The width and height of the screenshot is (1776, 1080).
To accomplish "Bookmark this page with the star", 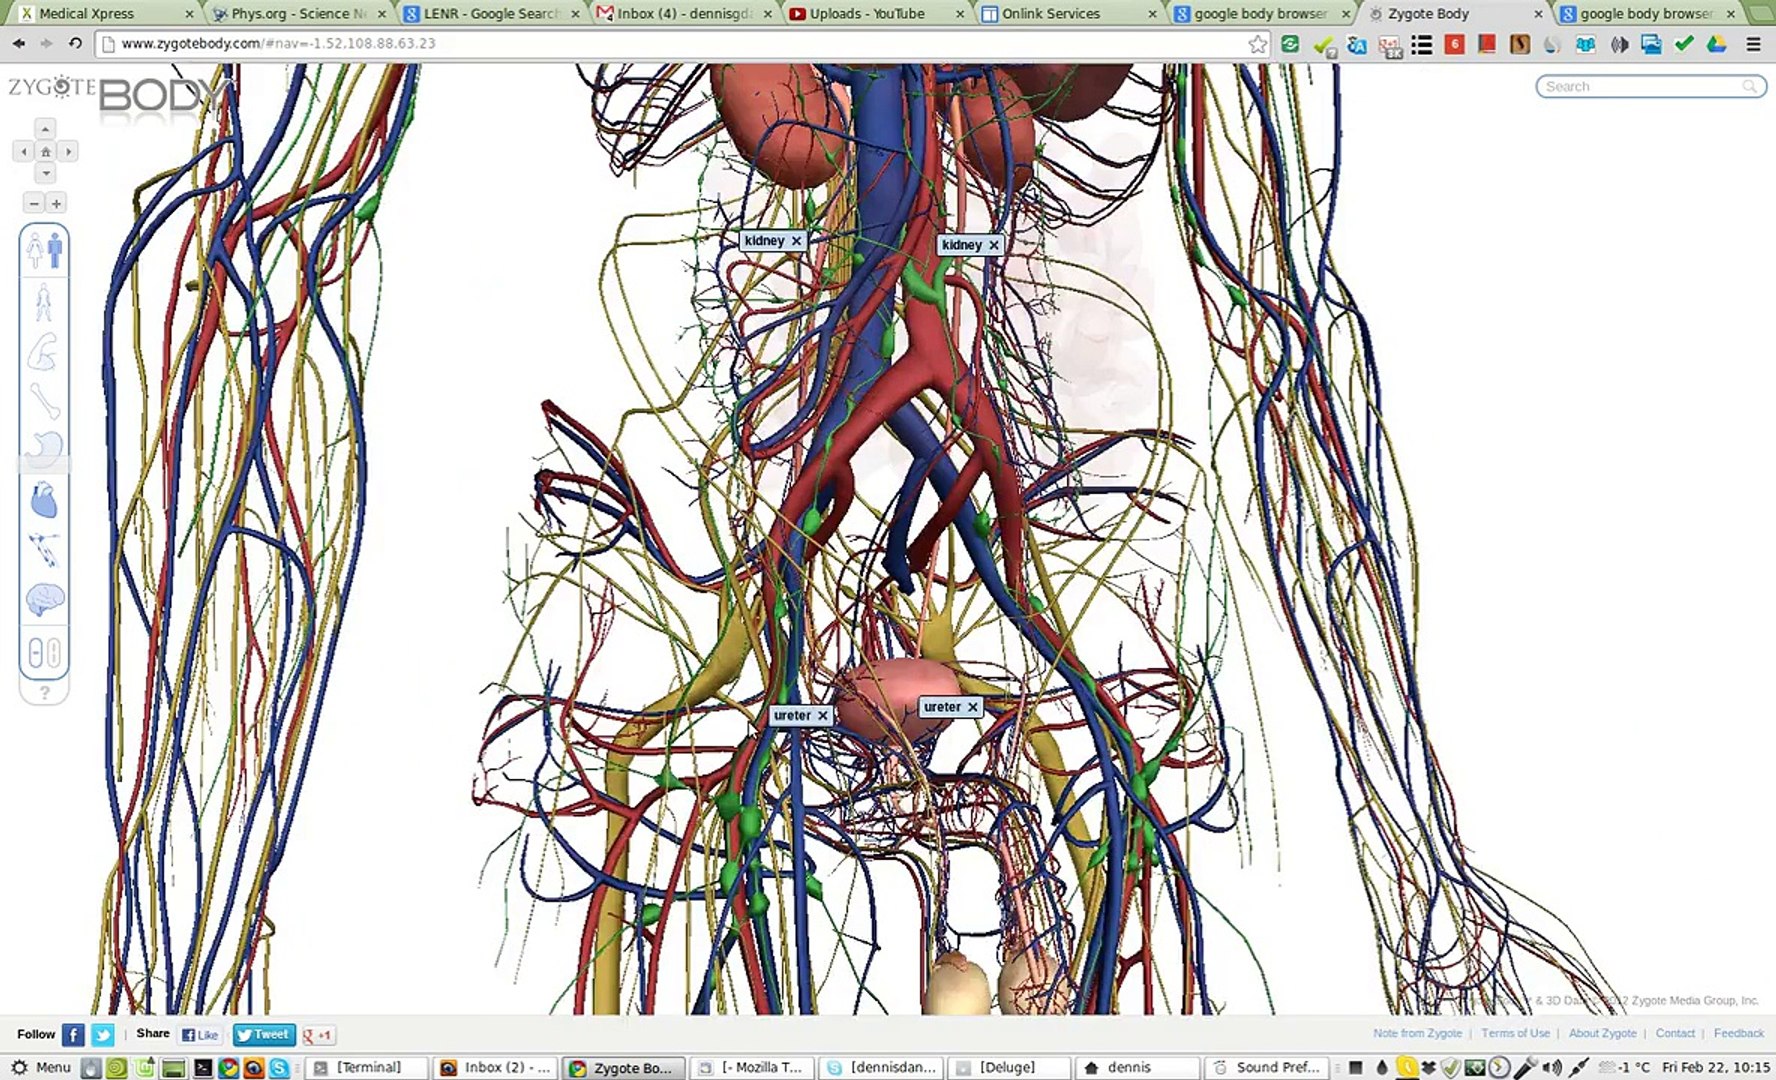I will 1257,44.
